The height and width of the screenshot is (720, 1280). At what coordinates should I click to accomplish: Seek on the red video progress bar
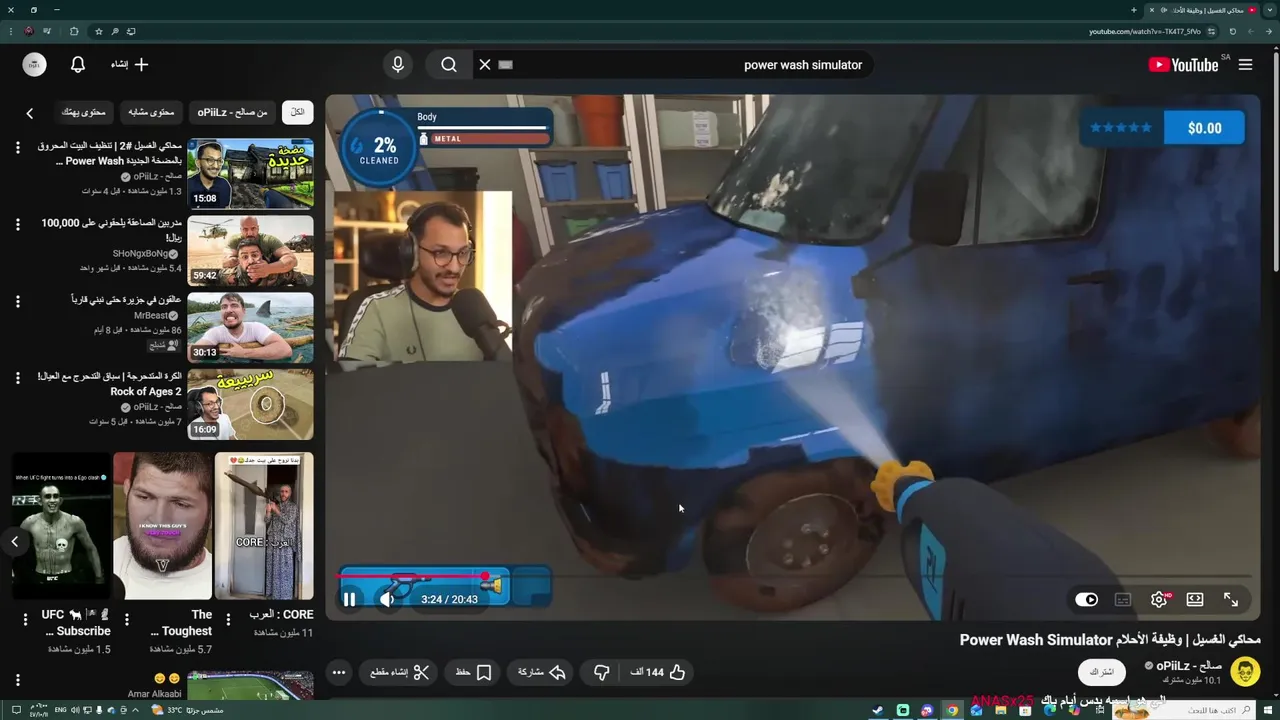point(793,577)
